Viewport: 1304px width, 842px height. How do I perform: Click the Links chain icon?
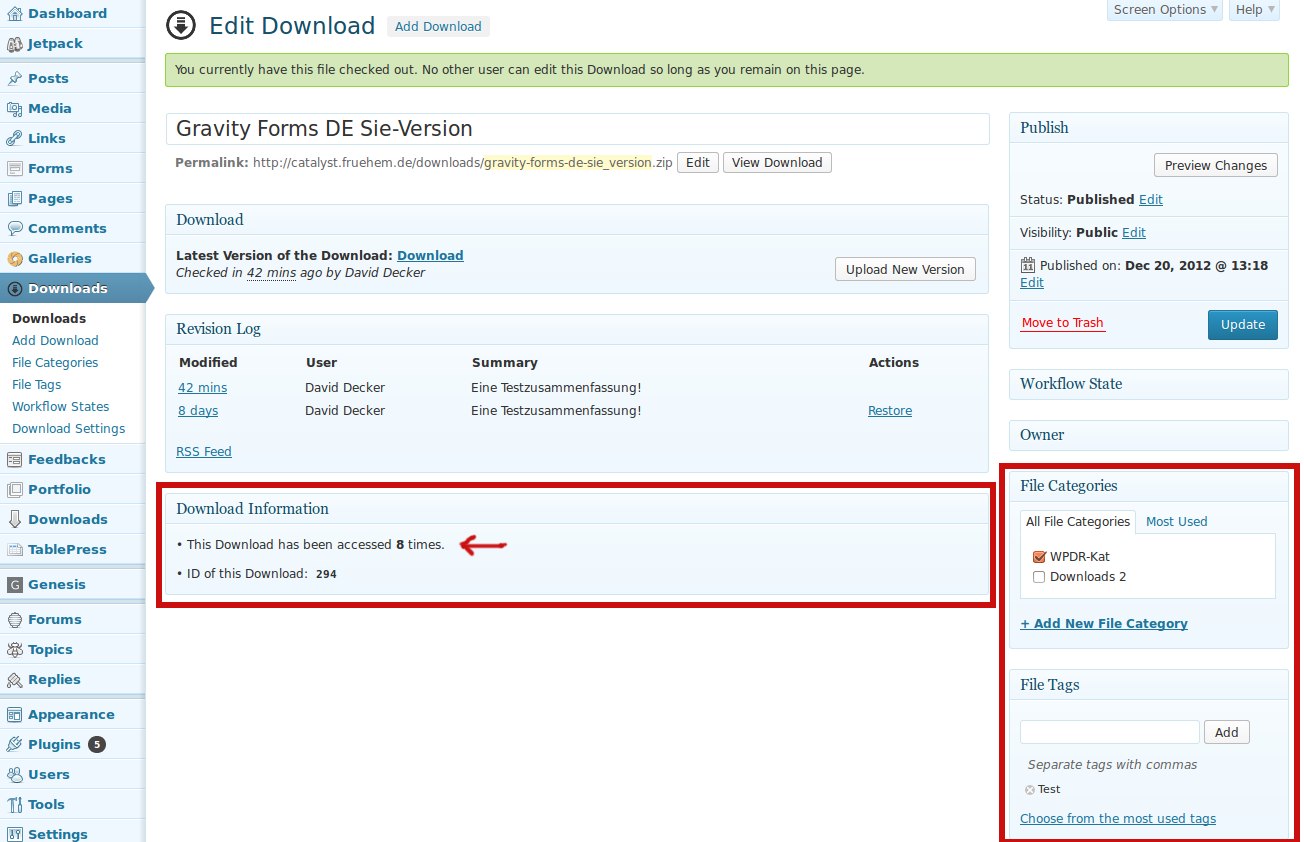[15, 139]
